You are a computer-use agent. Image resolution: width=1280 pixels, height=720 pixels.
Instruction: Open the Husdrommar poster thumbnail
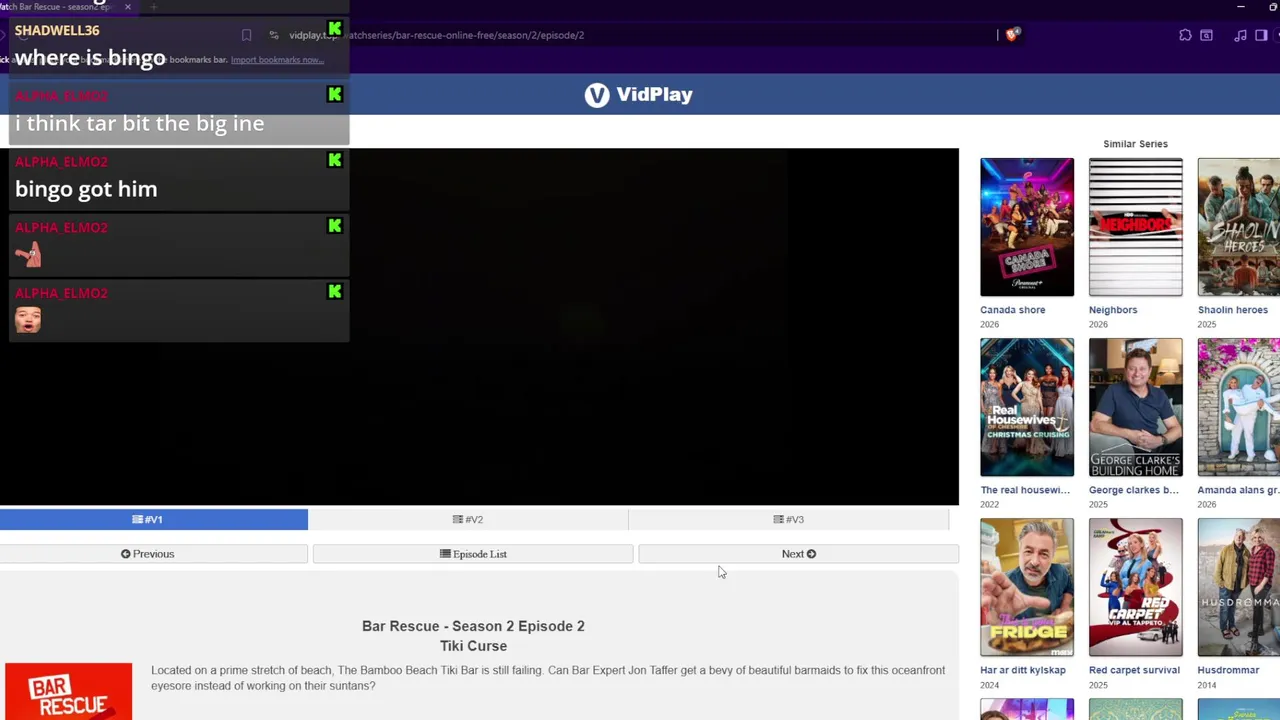1239,587
